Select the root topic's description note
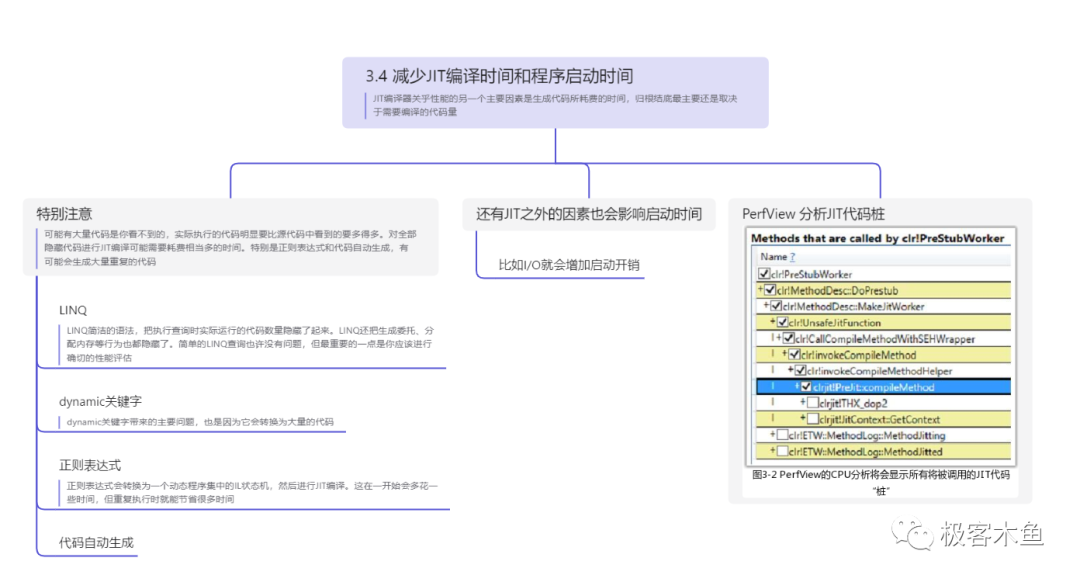 point(554,105)
